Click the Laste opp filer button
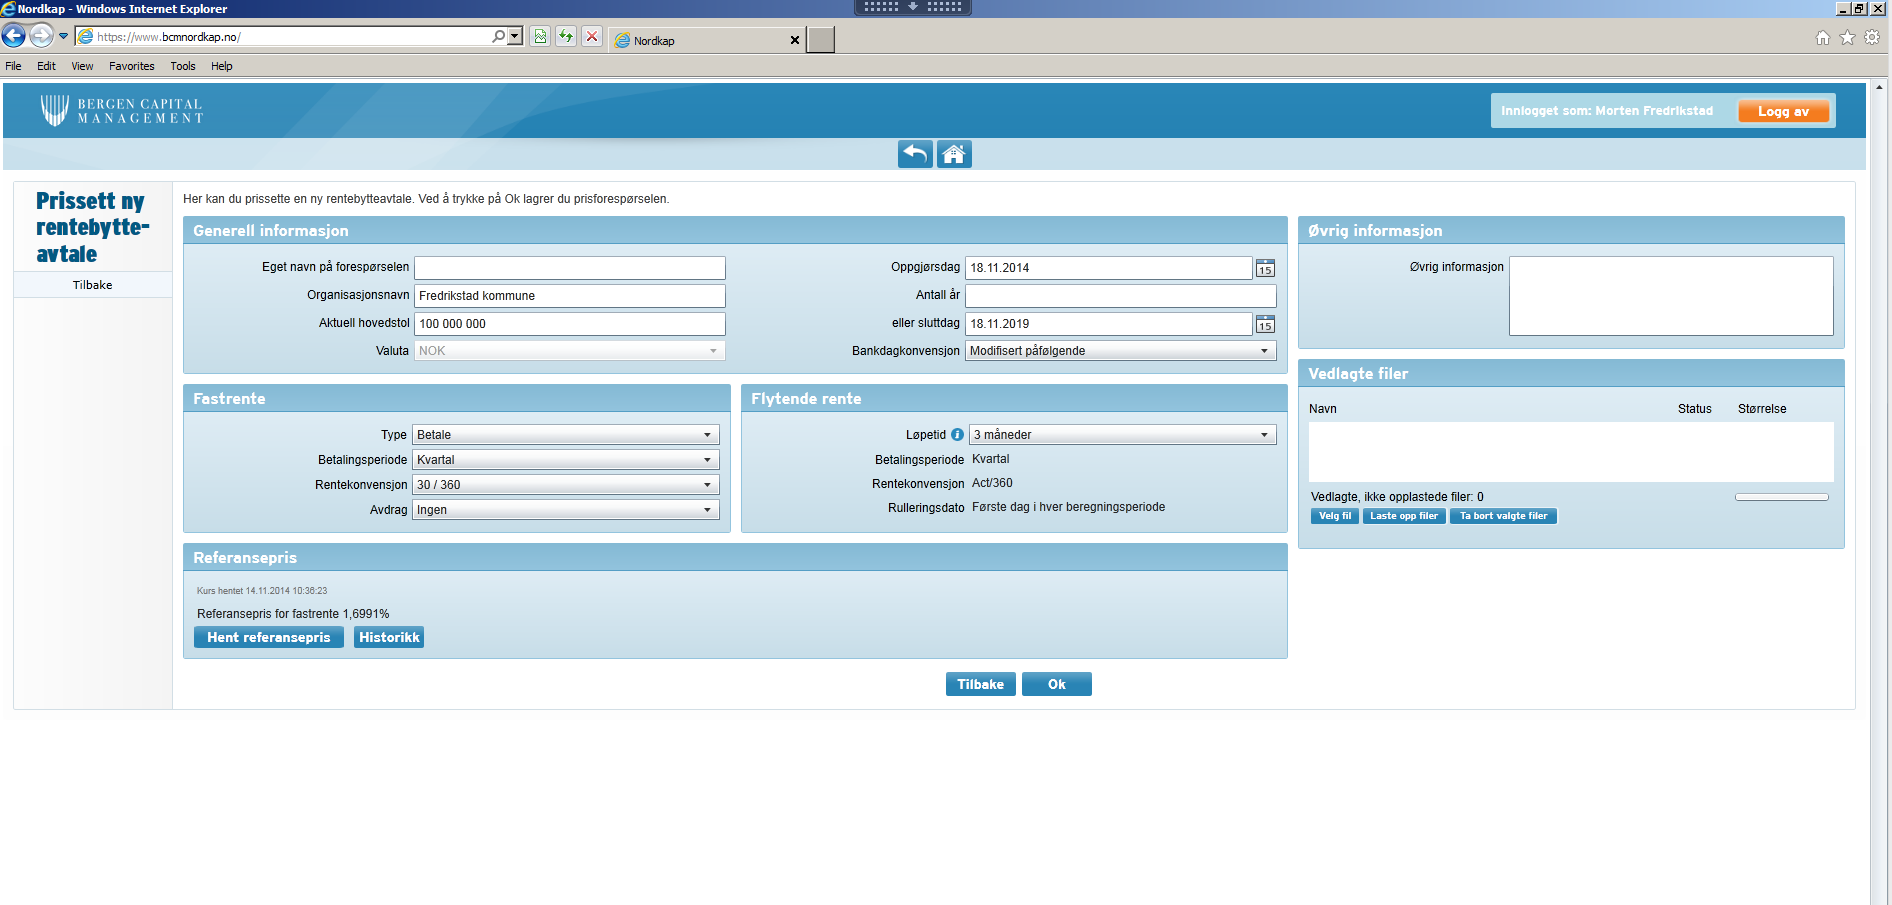Image resolution: width=1892 pixels, height=905 pixels. pyautogui.click(x=1404, y=516)
